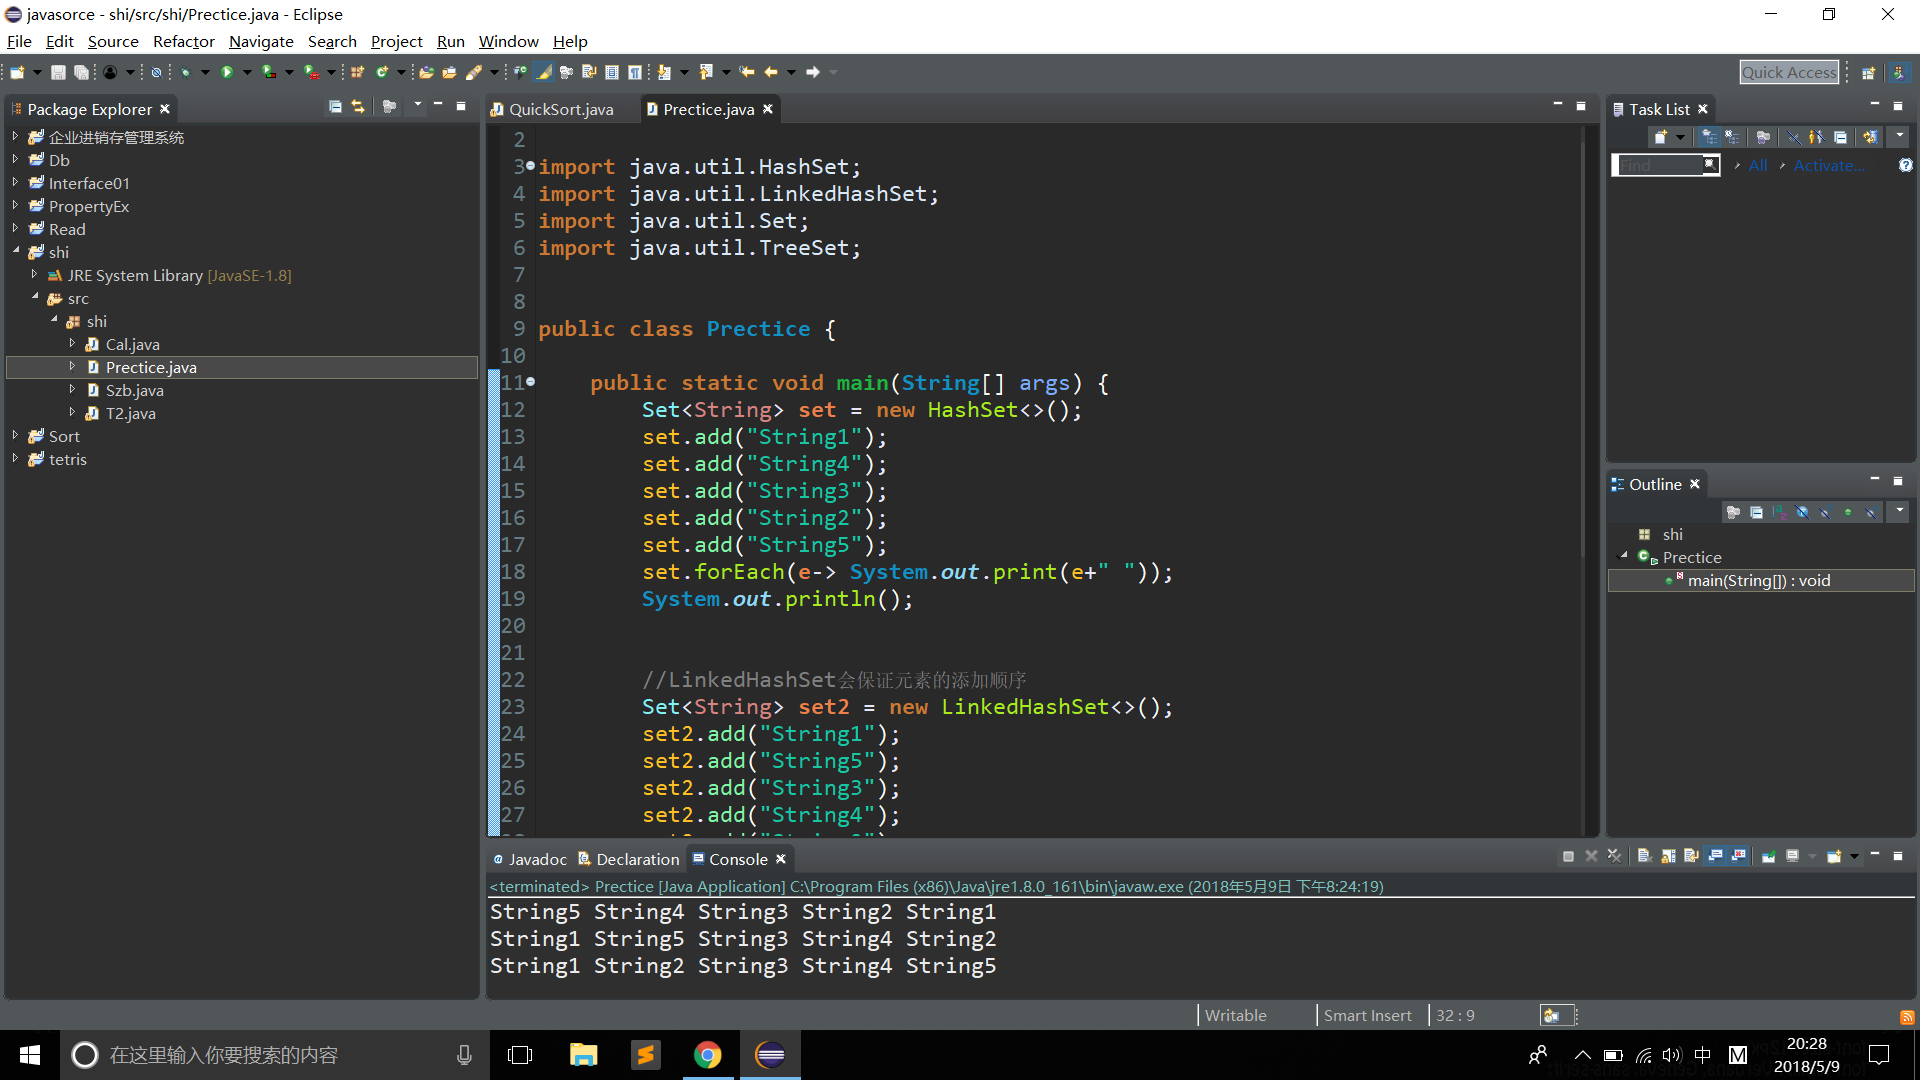Image resolution: width=1920 pixels, height=1080 pixels.
Task: Click Clear Console icon
Action: [x=1644, y=857]
